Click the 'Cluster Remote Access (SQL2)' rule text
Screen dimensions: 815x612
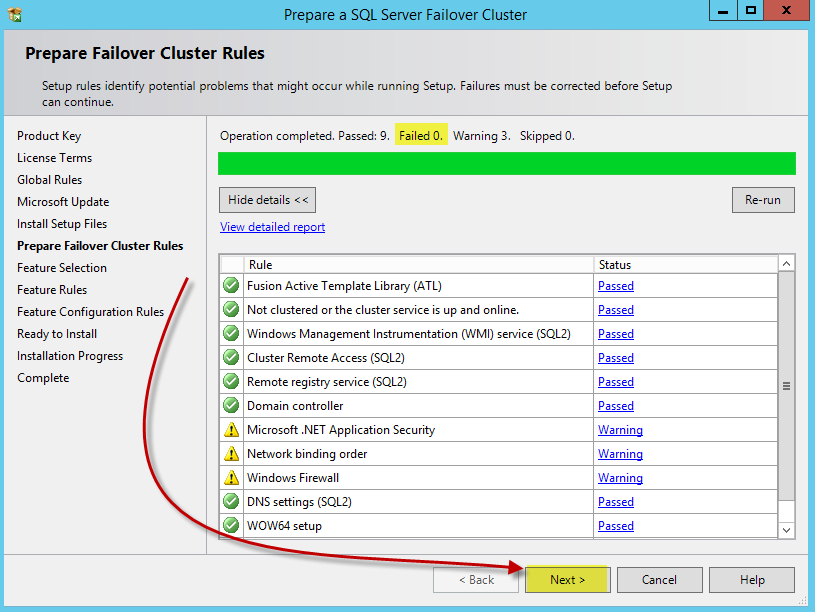pyautogui.click(x=325, y=358)
